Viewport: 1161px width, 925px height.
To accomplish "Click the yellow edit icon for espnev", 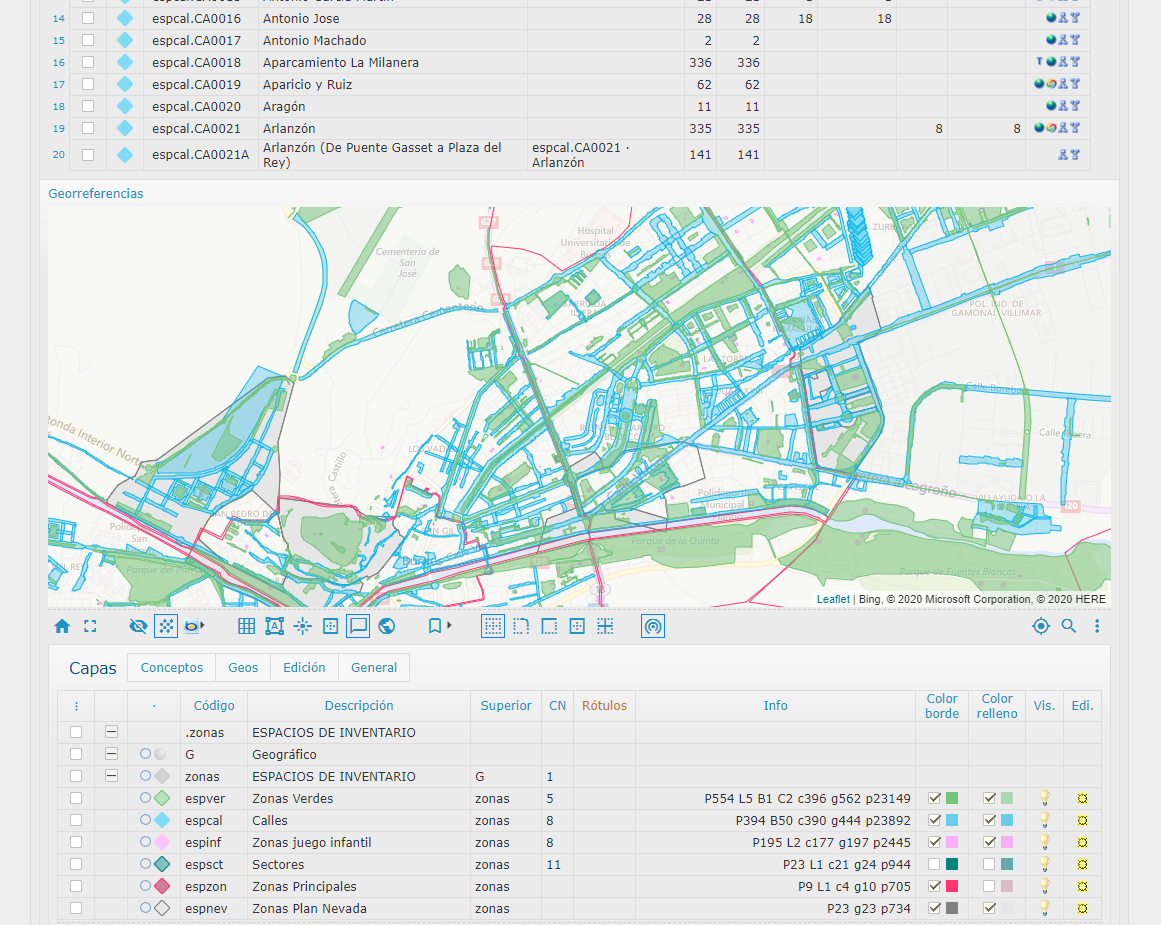I will point(1083,908).
